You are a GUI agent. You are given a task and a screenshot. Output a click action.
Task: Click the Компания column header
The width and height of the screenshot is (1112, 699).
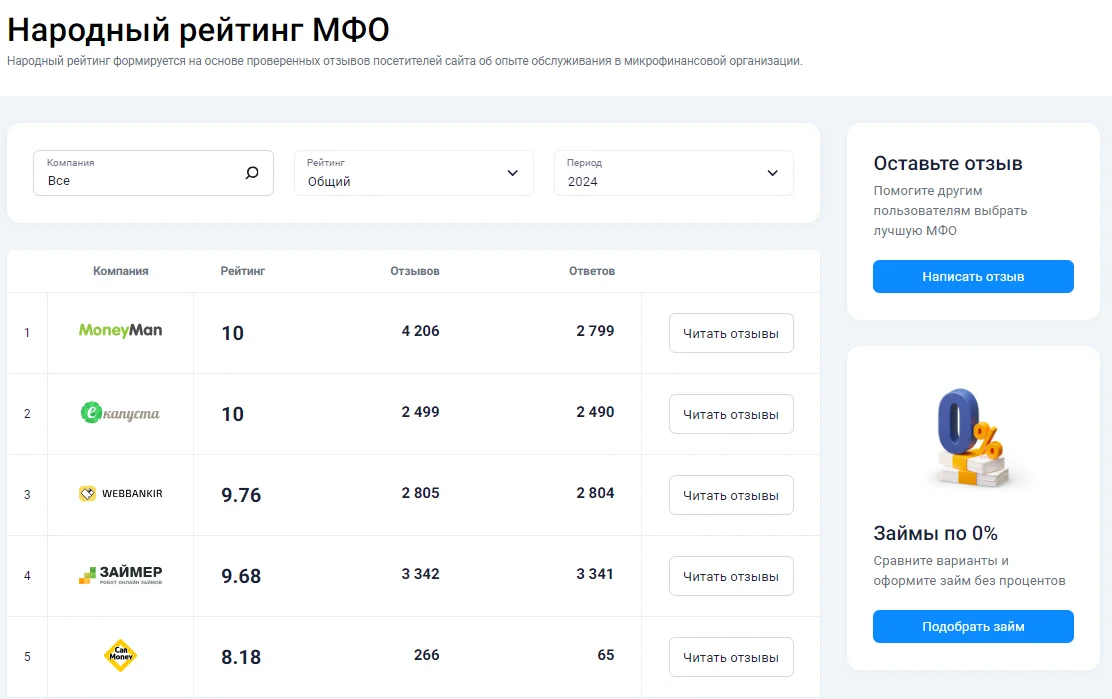point(121,271)
